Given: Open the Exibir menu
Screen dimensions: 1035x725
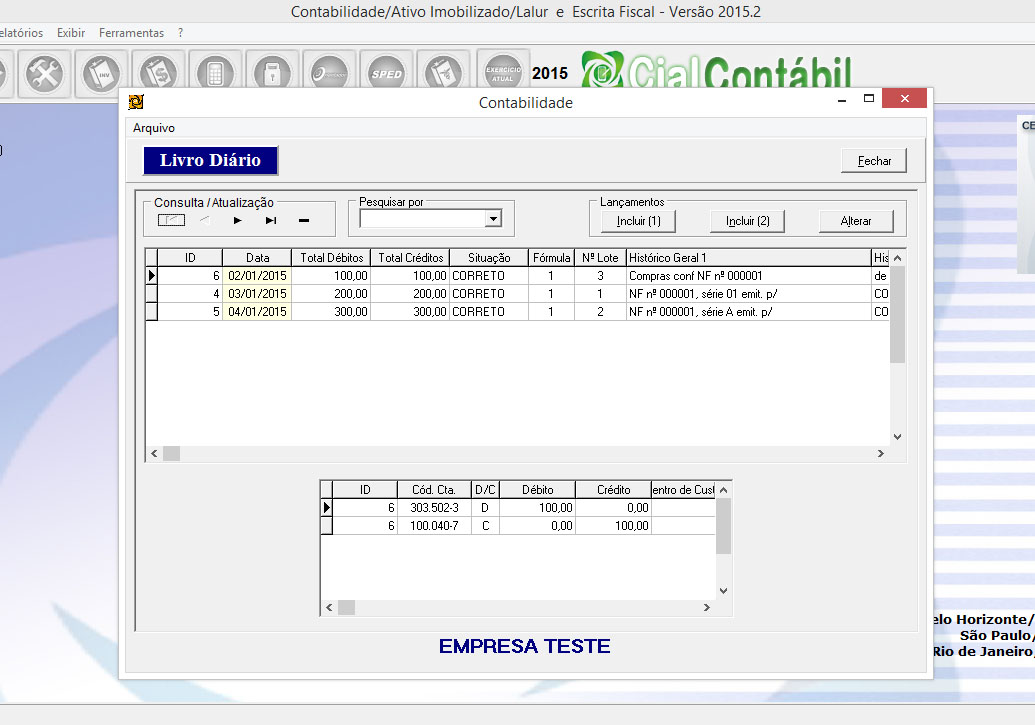Looking at the screenshot, I should [x=71, y=33].
